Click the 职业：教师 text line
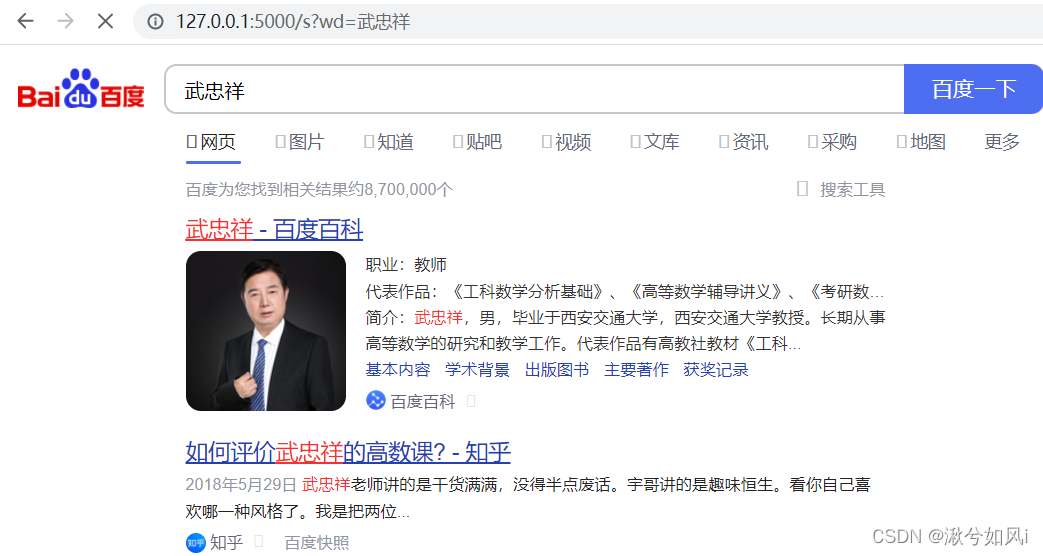Image resolution: width=1043 pixels, height=556 pixels. [x=406, y=265]
